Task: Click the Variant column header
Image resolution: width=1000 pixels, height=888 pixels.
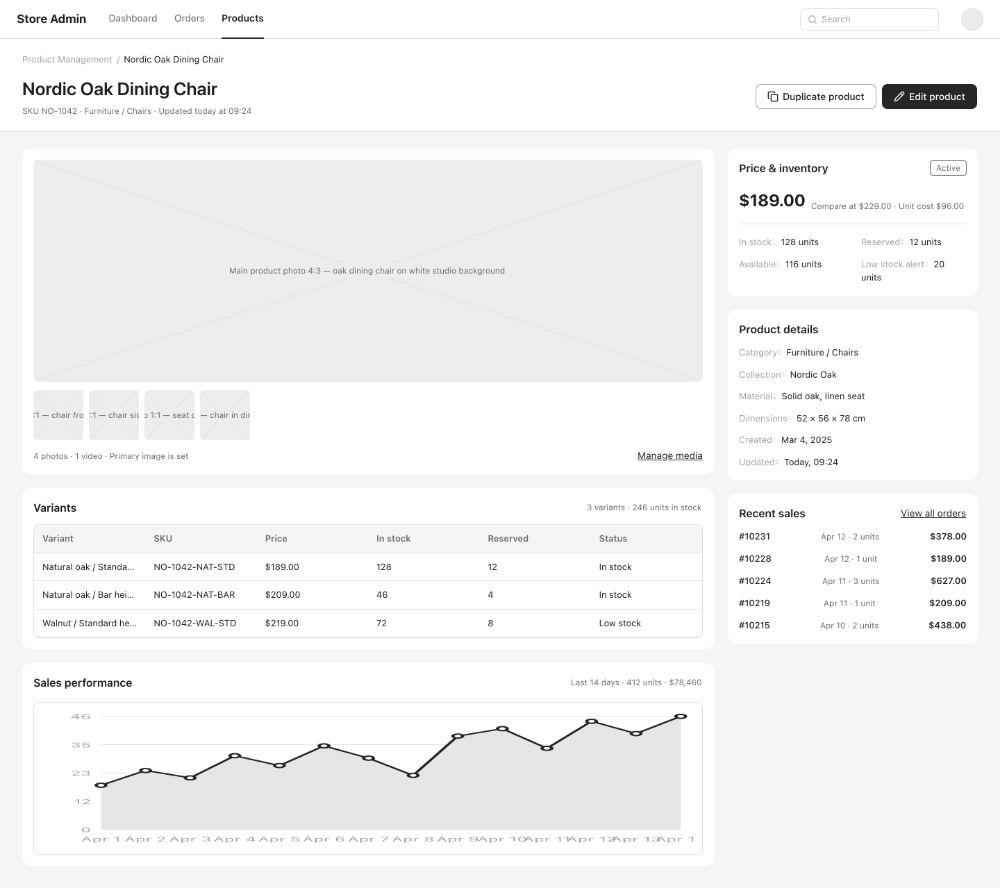Action: 57,538
